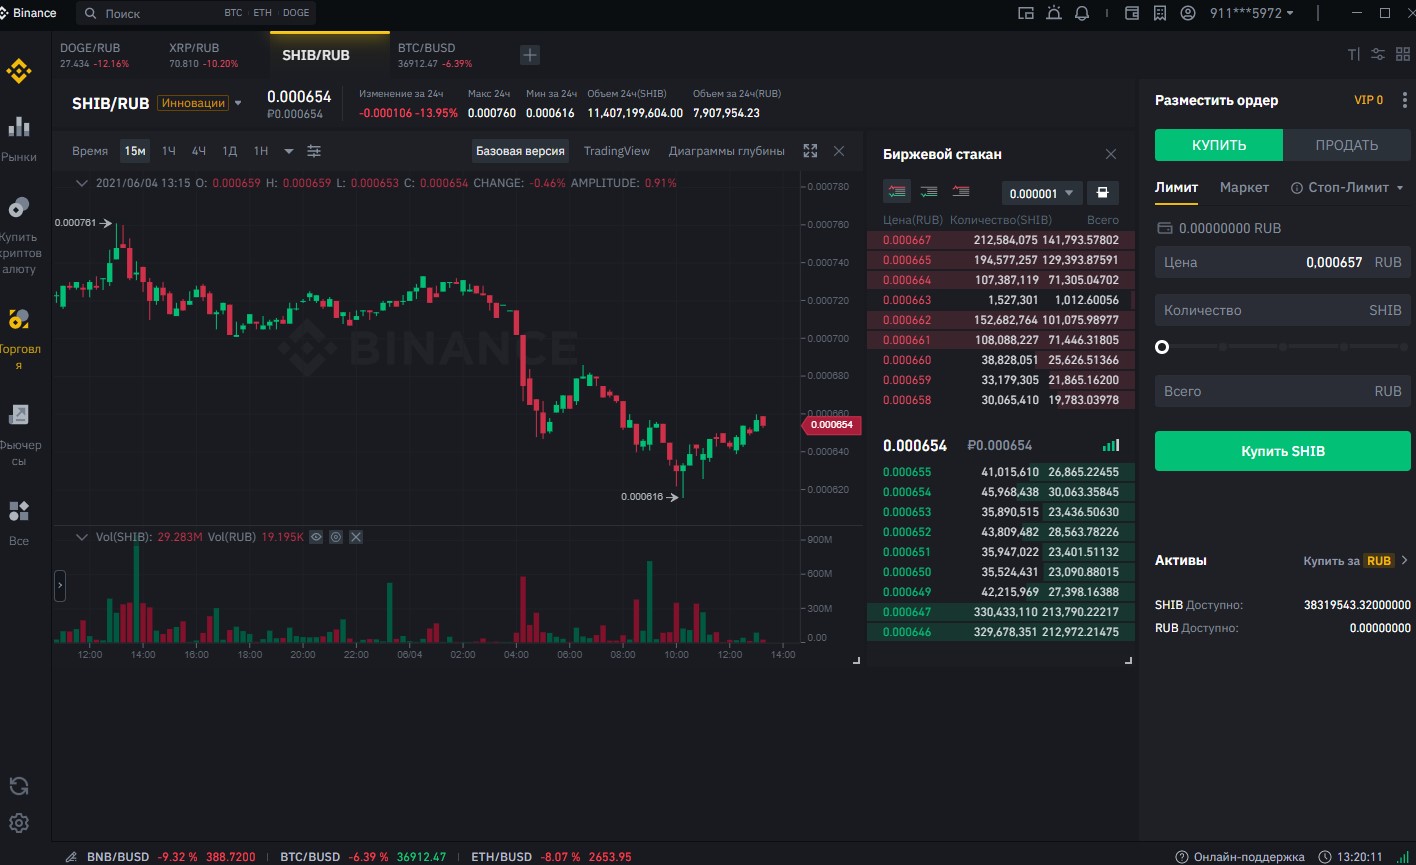Open the notifications bell icon
1416x865 pixels.
click(1082, 13)
